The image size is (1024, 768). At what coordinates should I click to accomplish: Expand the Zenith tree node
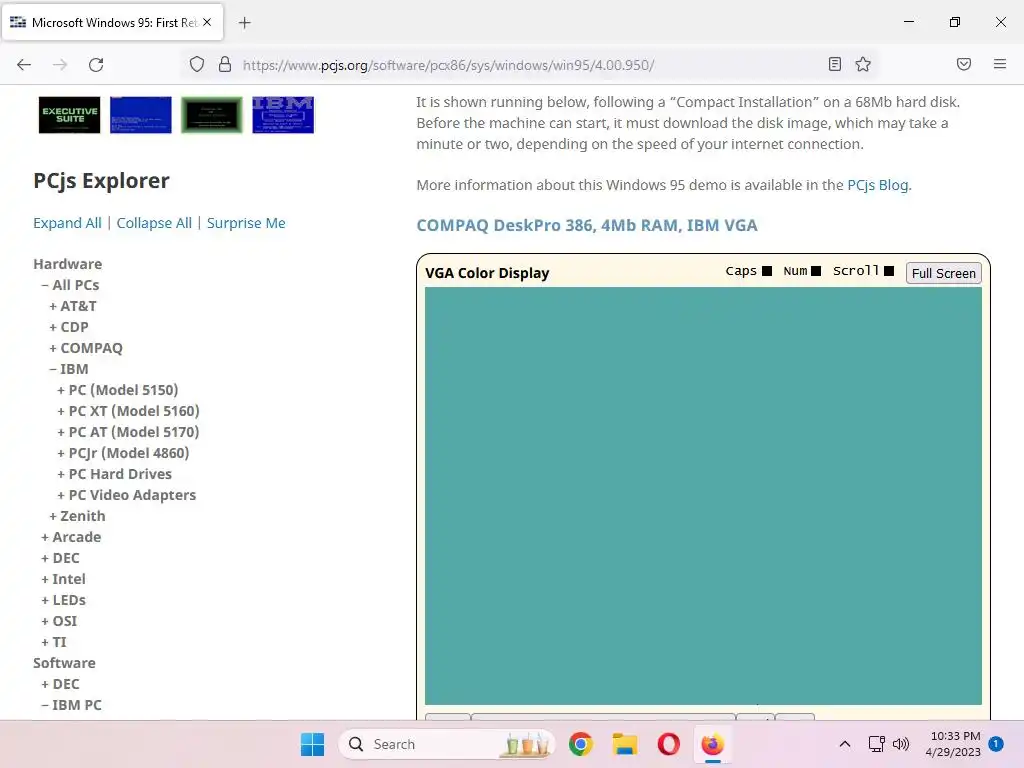pyautogui.click(x=77, y=516)
